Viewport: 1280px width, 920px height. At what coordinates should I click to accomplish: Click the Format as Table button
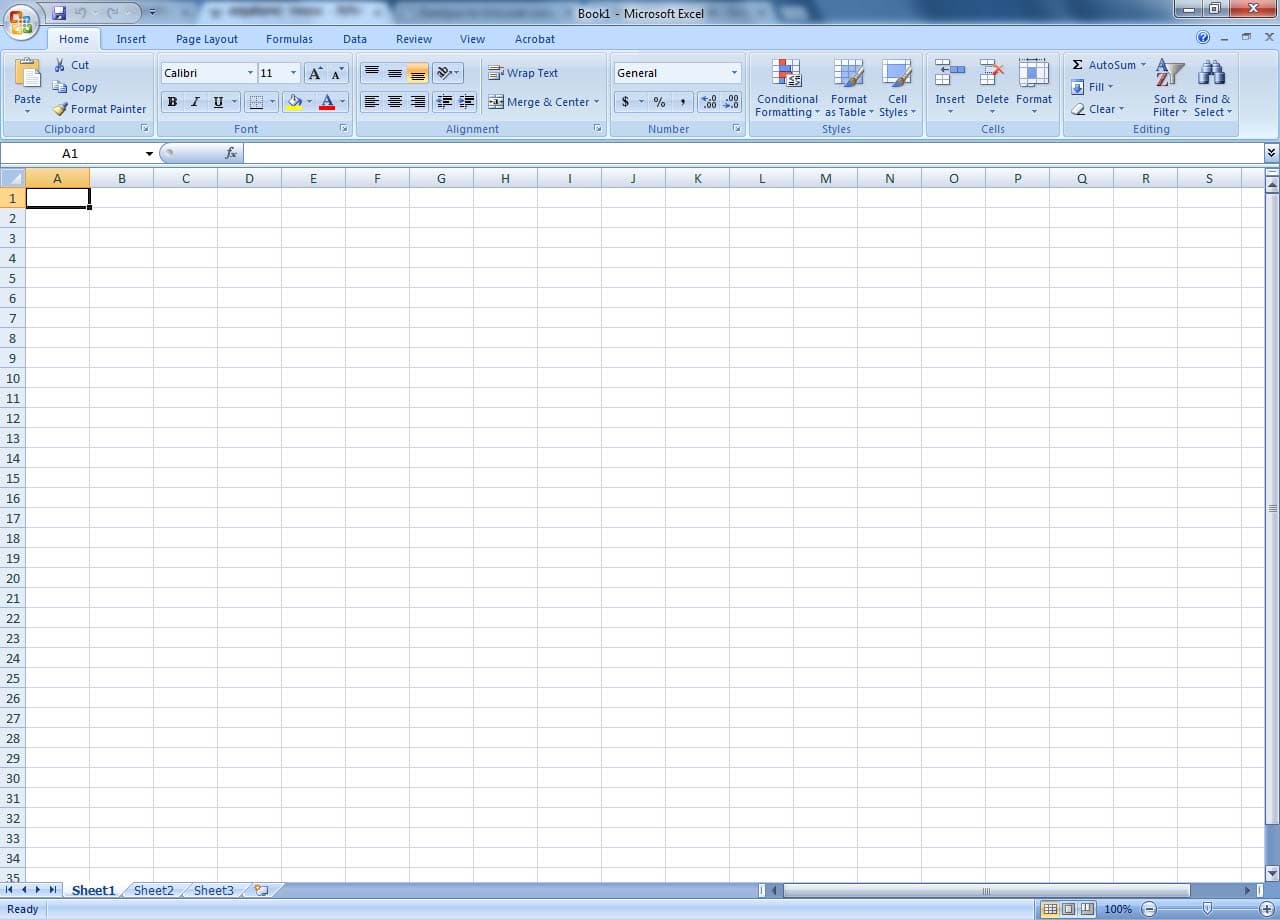click(849, 88)
